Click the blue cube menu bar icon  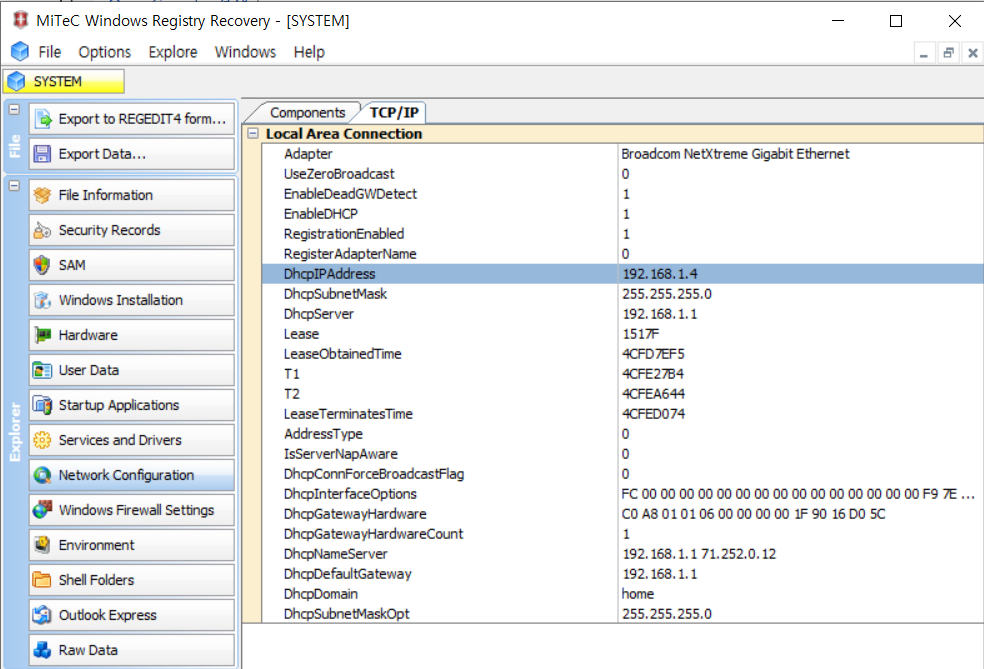point(20,51)
